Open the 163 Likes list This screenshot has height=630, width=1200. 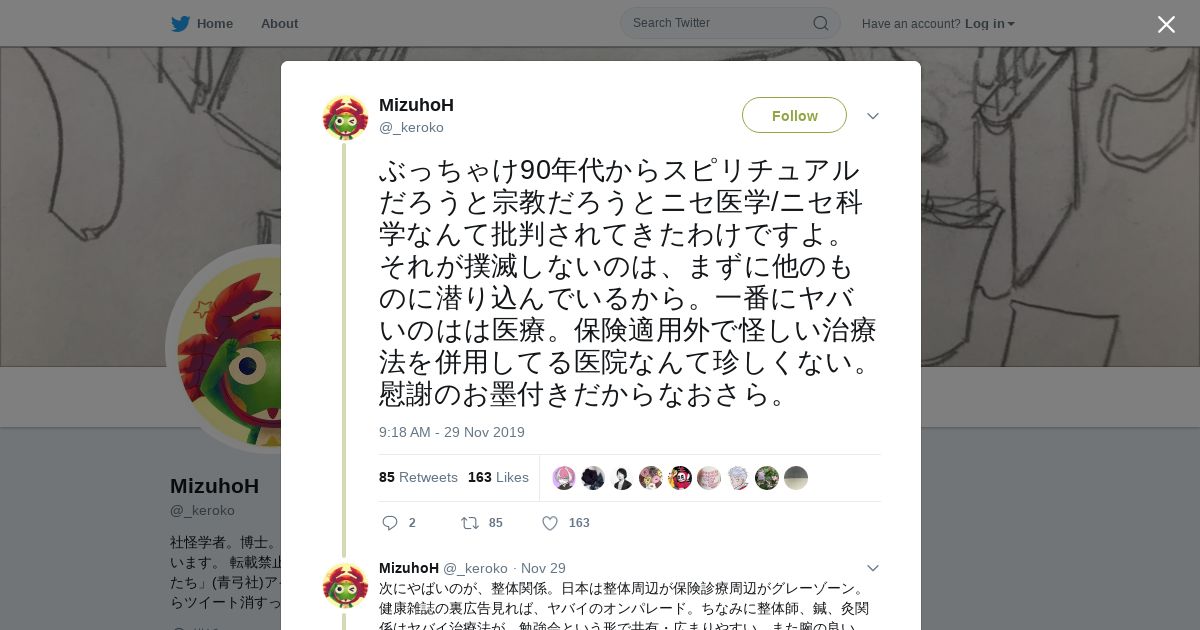[x=498, y=478]
